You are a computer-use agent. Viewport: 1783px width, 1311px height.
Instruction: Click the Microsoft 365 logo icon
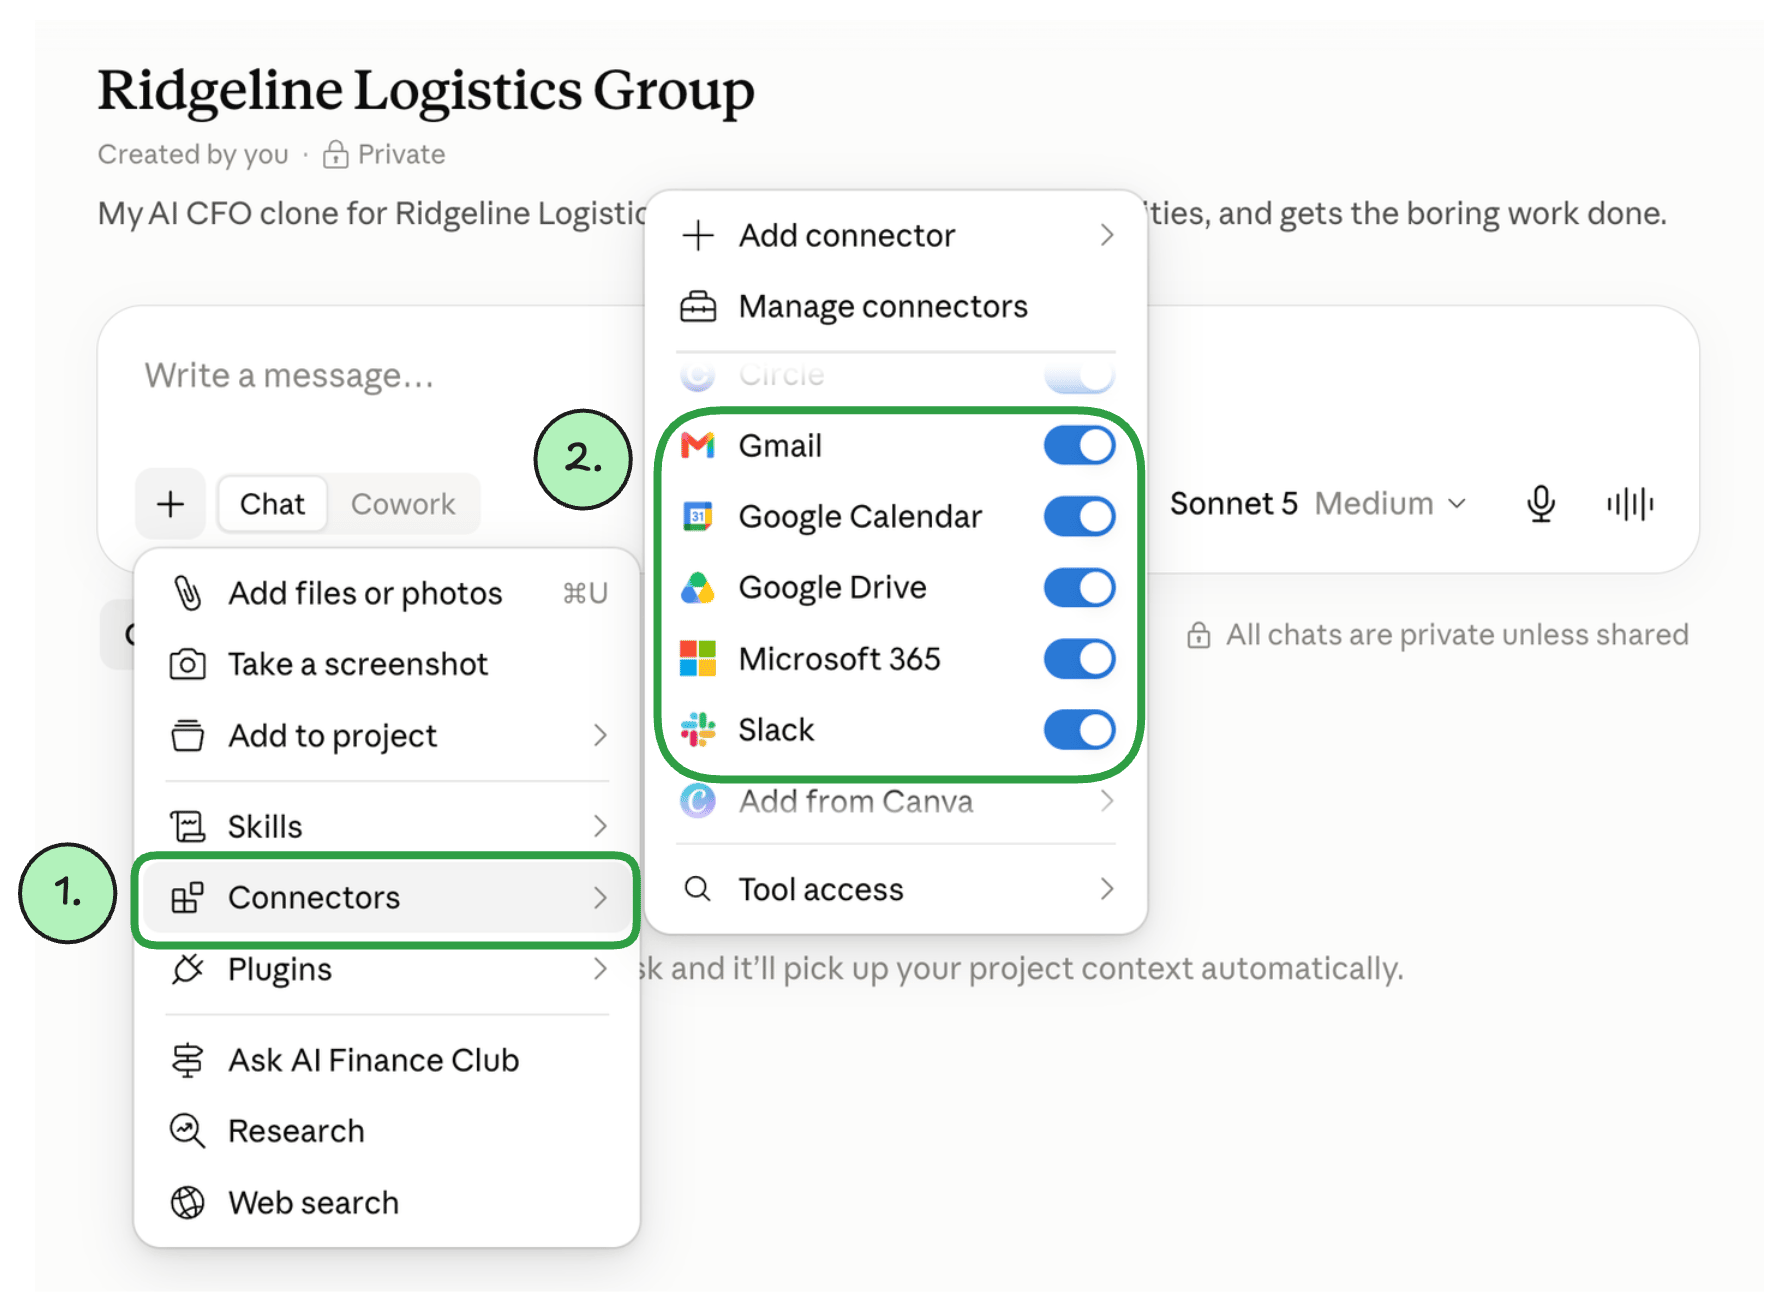(x=697, y=659)
